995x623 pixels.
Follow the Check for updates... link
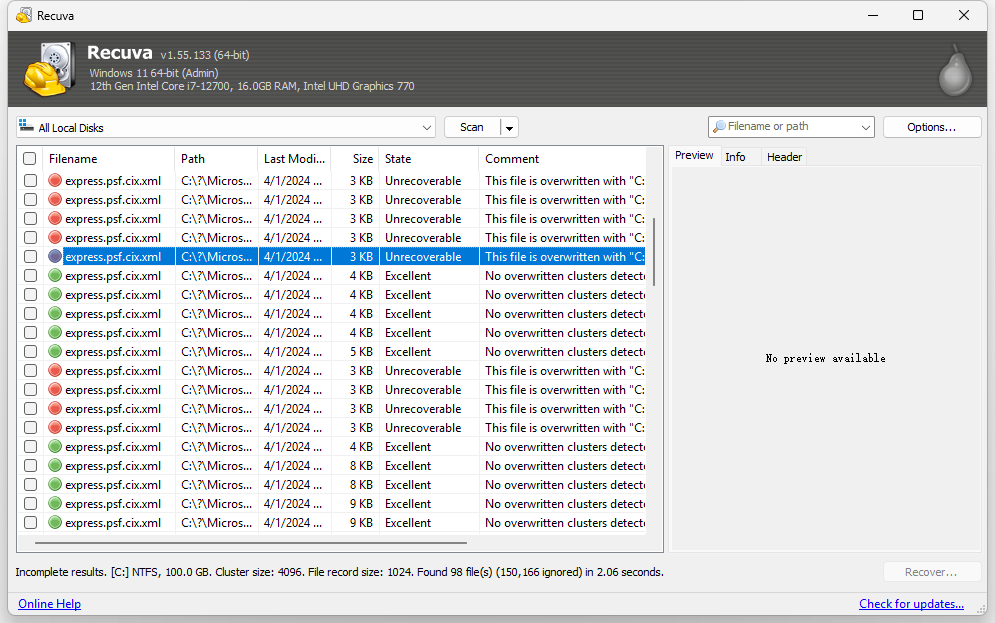click(x=911, y=604)
